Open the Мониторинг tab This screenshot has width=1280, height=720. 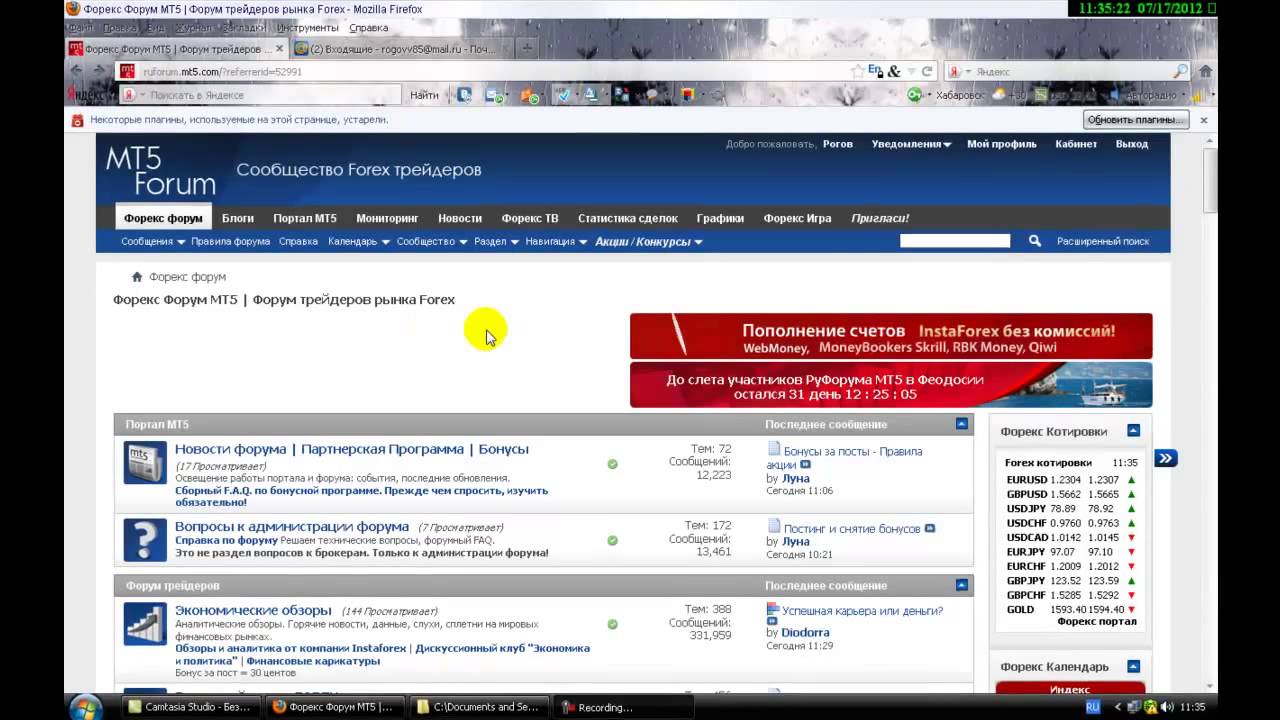click(387, 218)
